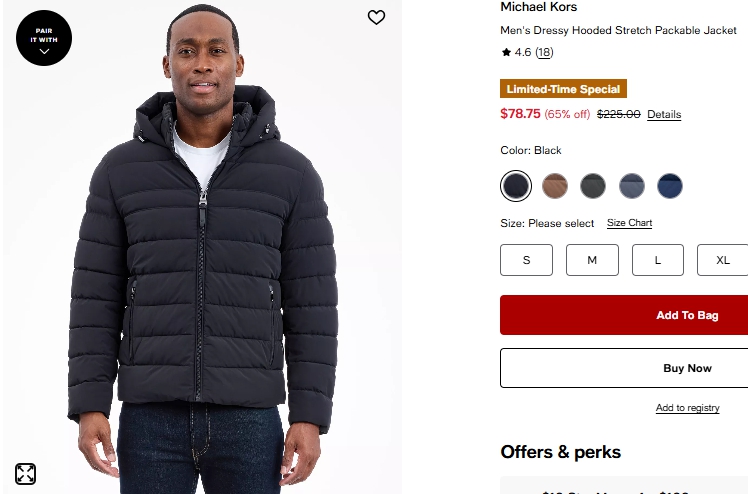Select the black color swatch
The height and width of the screenshot is (494, 748).
coord(515,186)
